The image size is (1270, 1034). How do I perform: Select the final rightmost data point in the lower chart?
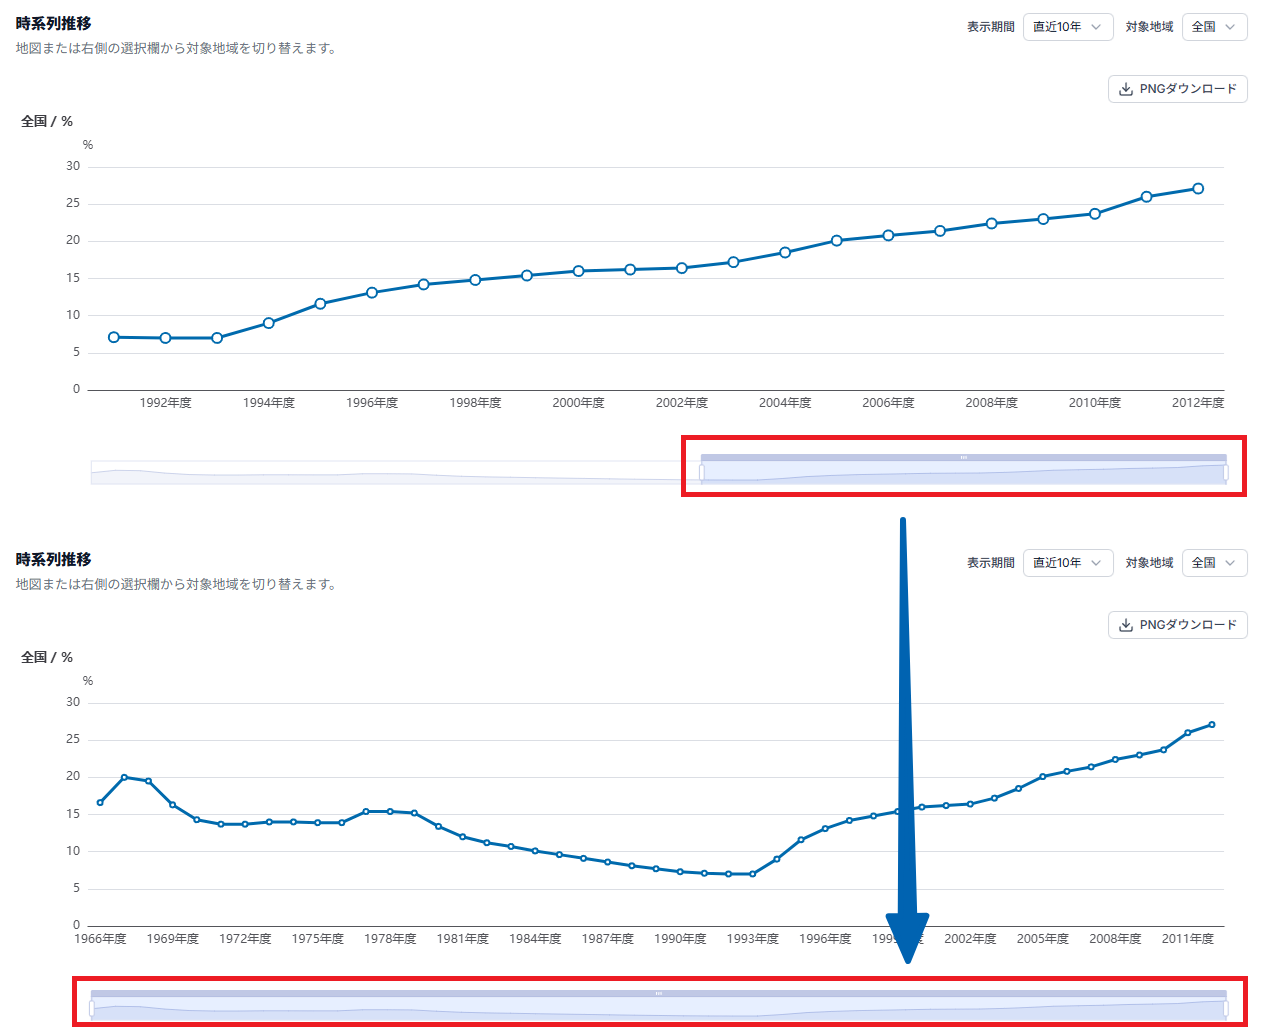pos(1212,725)
